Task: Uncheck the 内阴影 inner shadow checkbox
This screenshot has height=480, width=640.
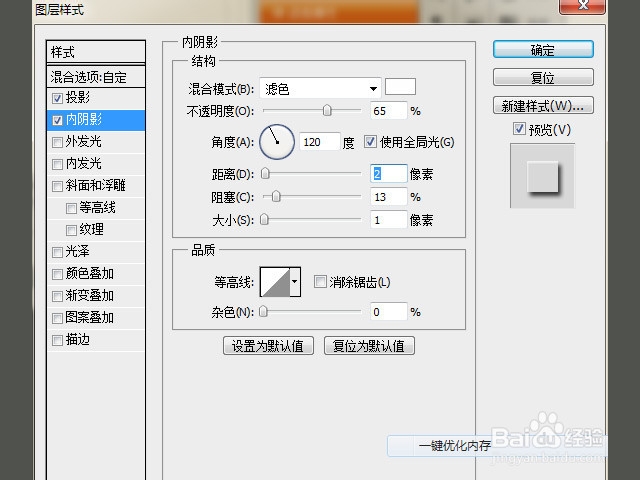Action: [57, 120]
